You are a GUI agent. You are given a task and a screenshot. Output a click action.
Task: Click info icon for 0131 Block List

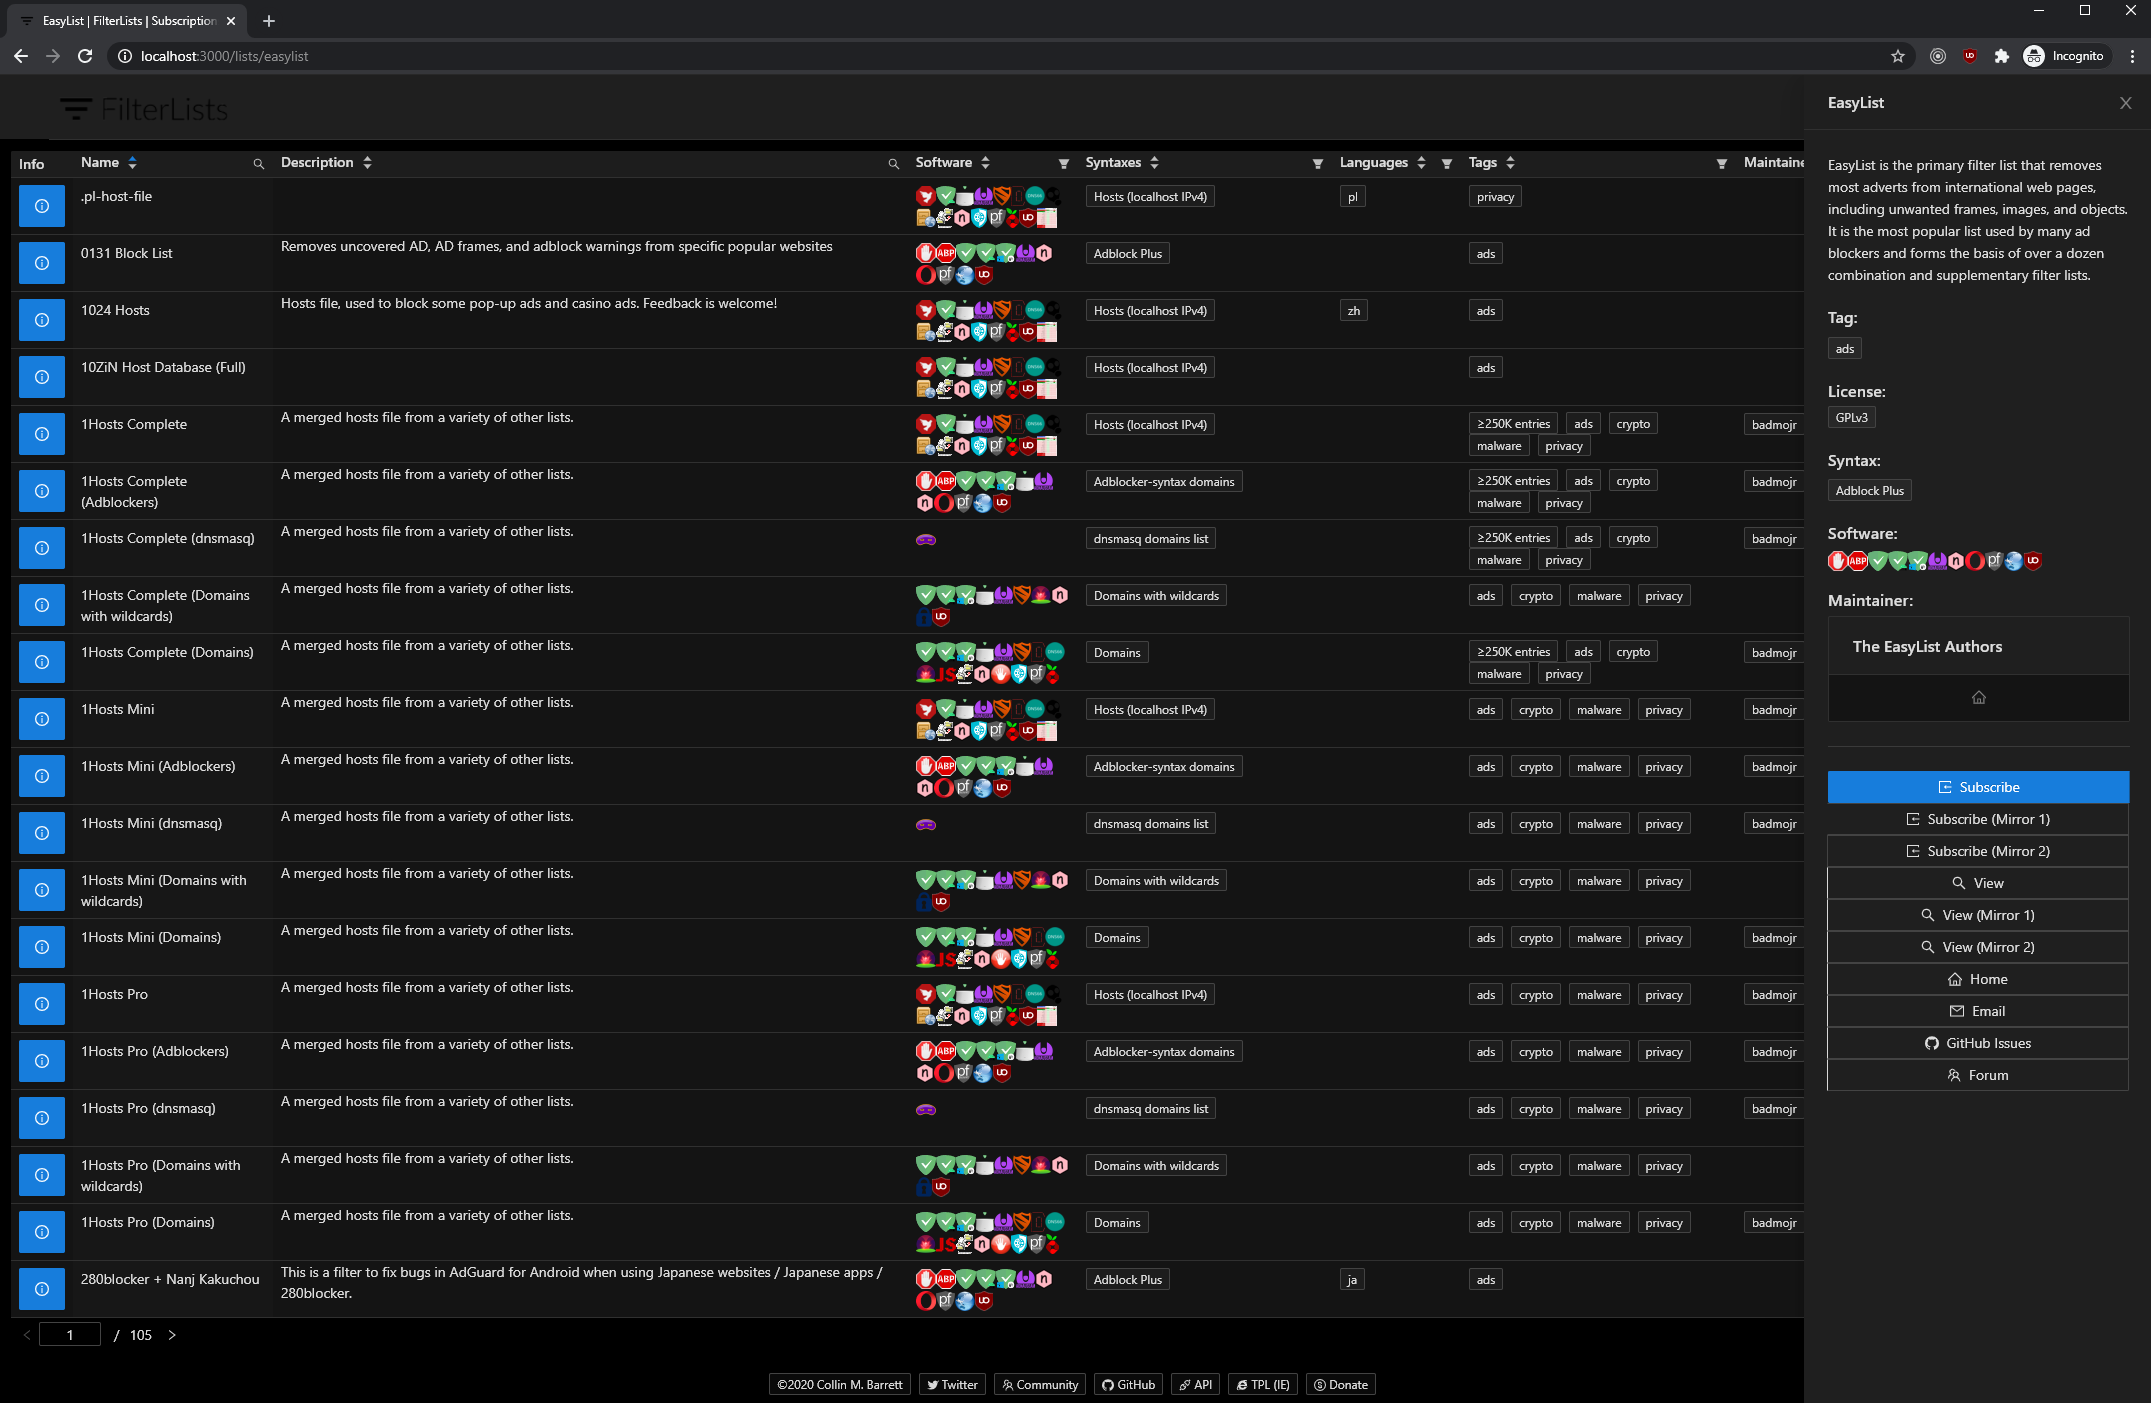pyautogui.click(x=42, y=263)
